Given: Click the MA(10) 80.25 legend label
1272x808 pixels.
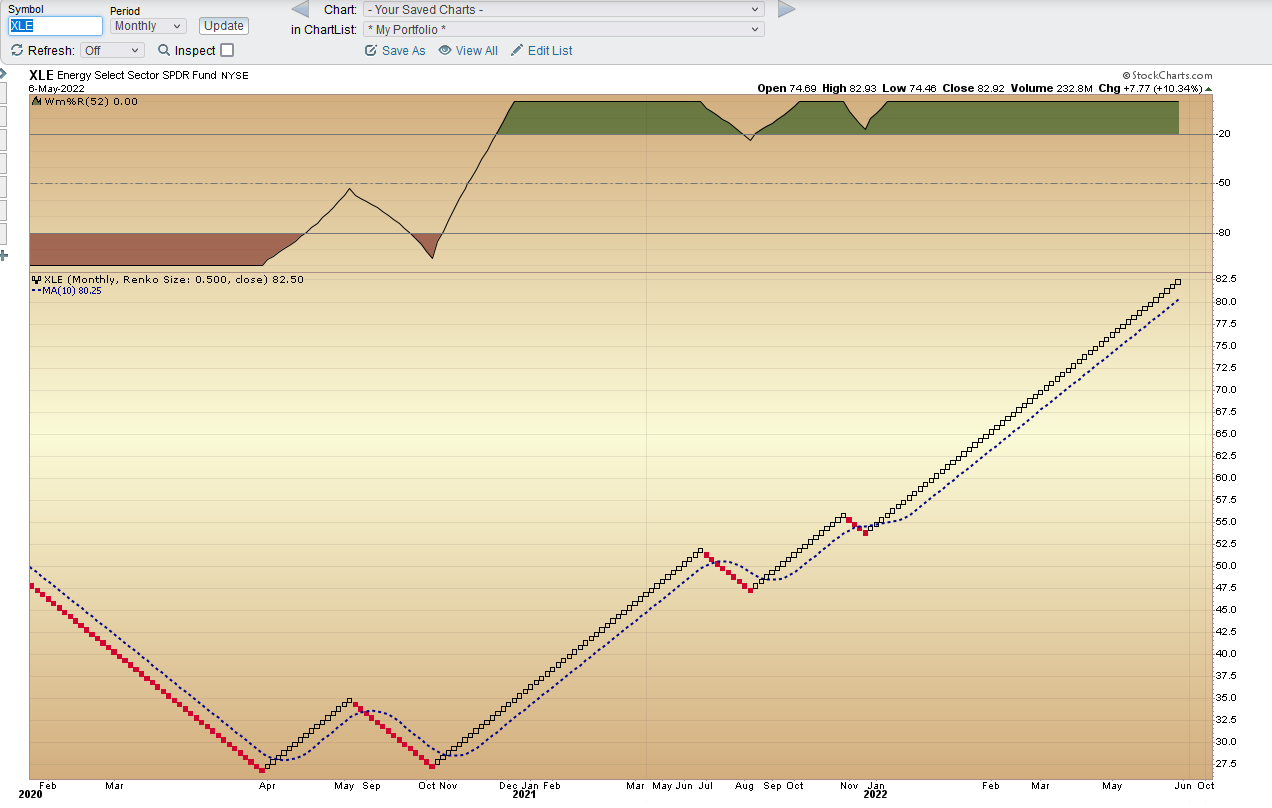Looking at the screenshot, I should point(72,290).
